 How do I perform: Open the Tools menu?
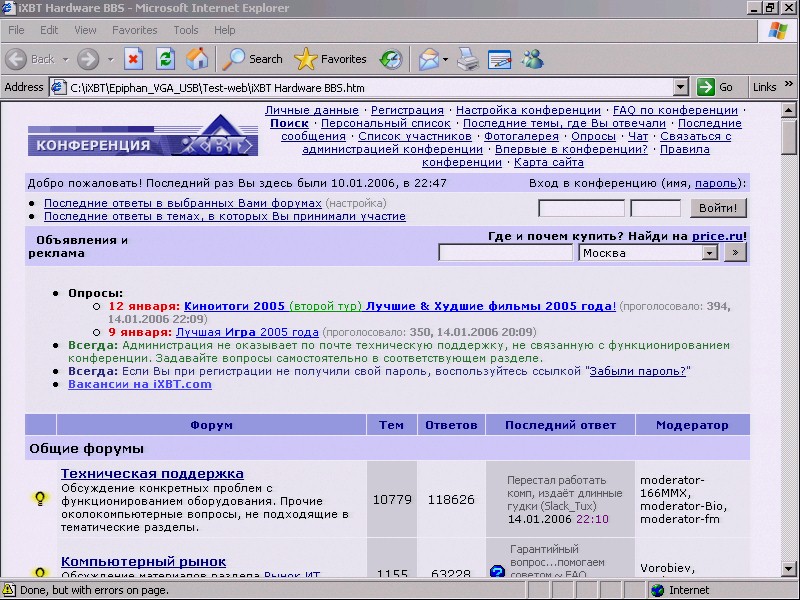185,30
